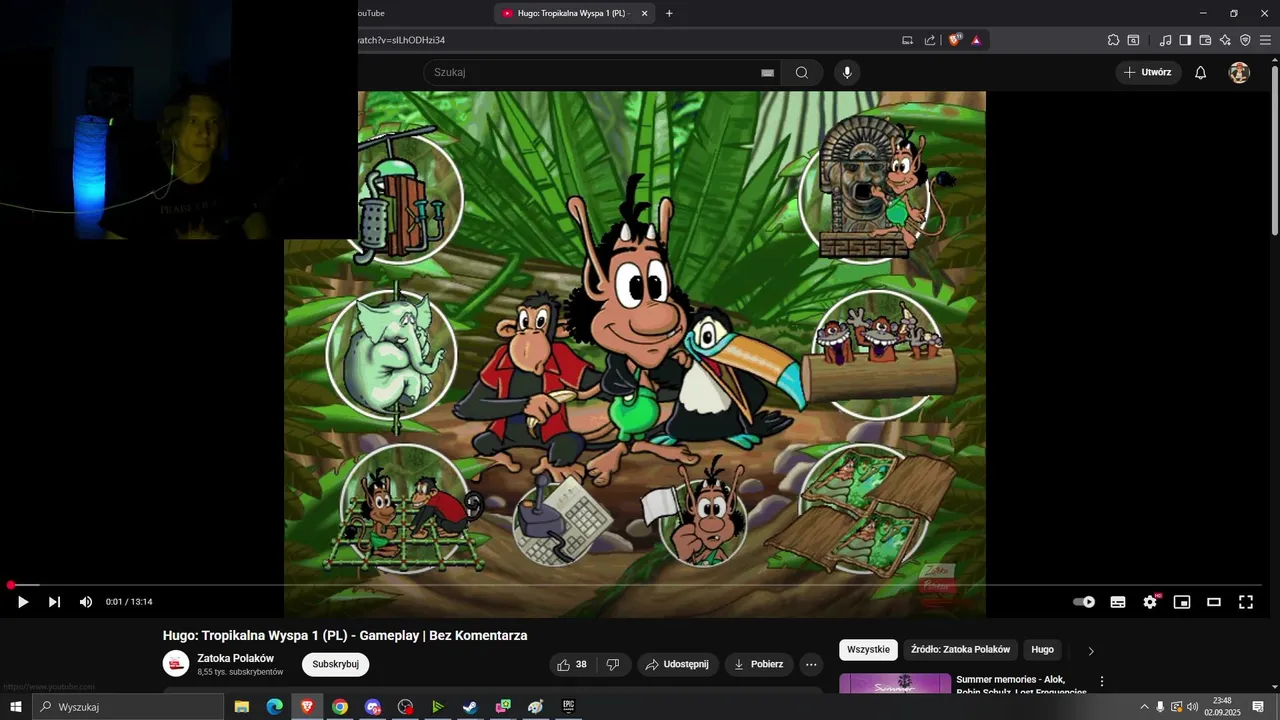Viewport: 1280px width, 720px height.
Task: Open Brave playlist music icon
Action: point(1165,40)
